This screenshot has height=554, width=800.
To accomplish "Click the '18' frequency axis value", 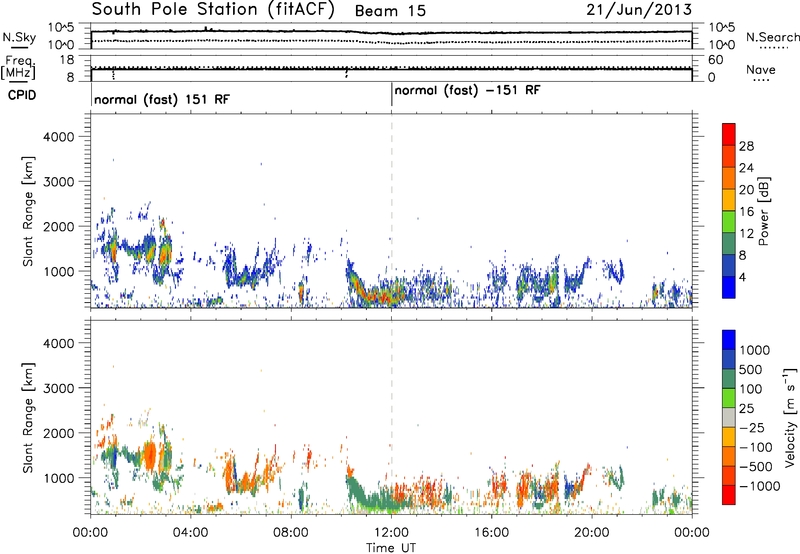I will 67,60.
